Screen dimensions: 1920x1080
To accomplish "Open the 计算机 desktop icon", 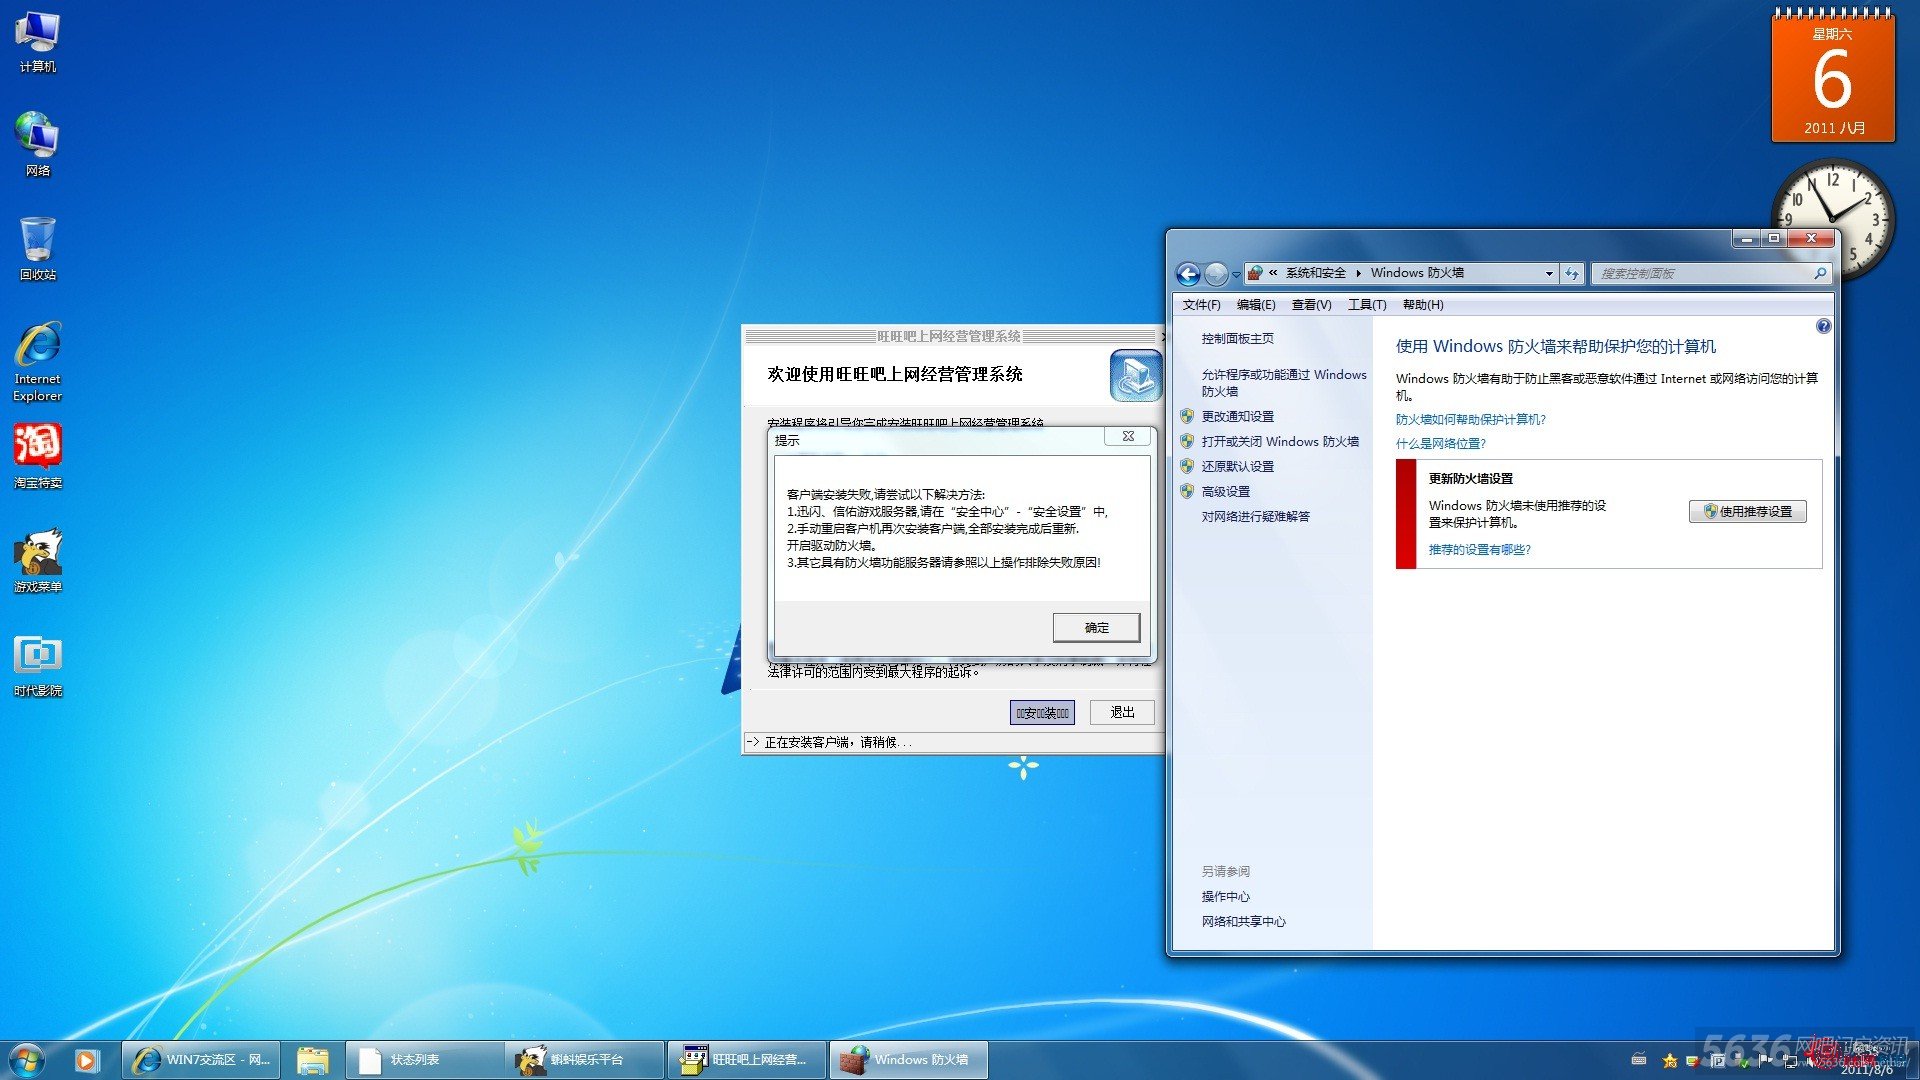I will coord(37,42).
